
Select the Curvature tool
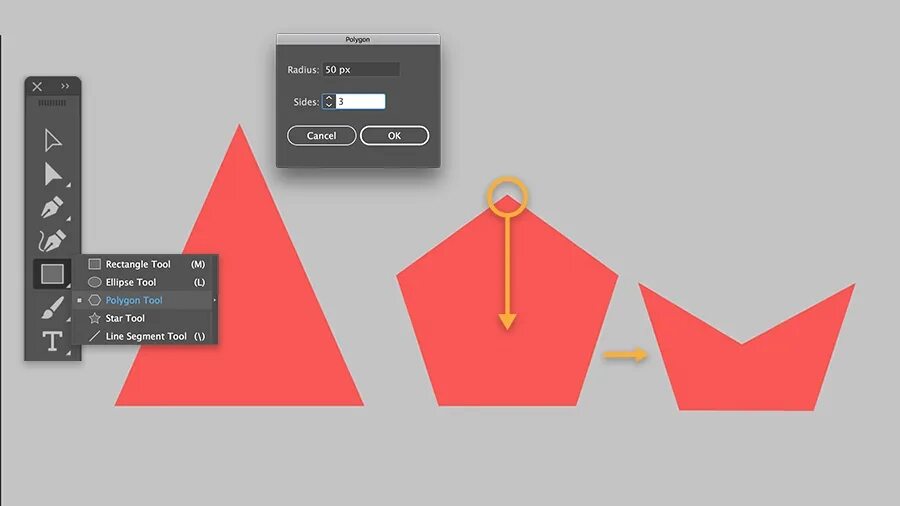point(52,241)
